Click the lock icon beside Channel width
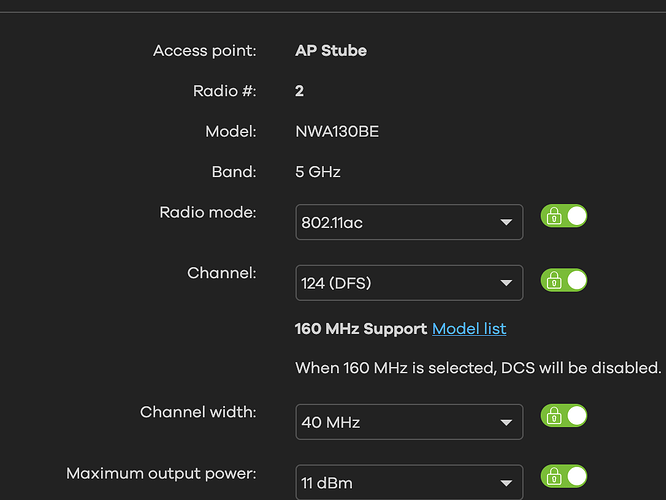 (x=552, y=416)
